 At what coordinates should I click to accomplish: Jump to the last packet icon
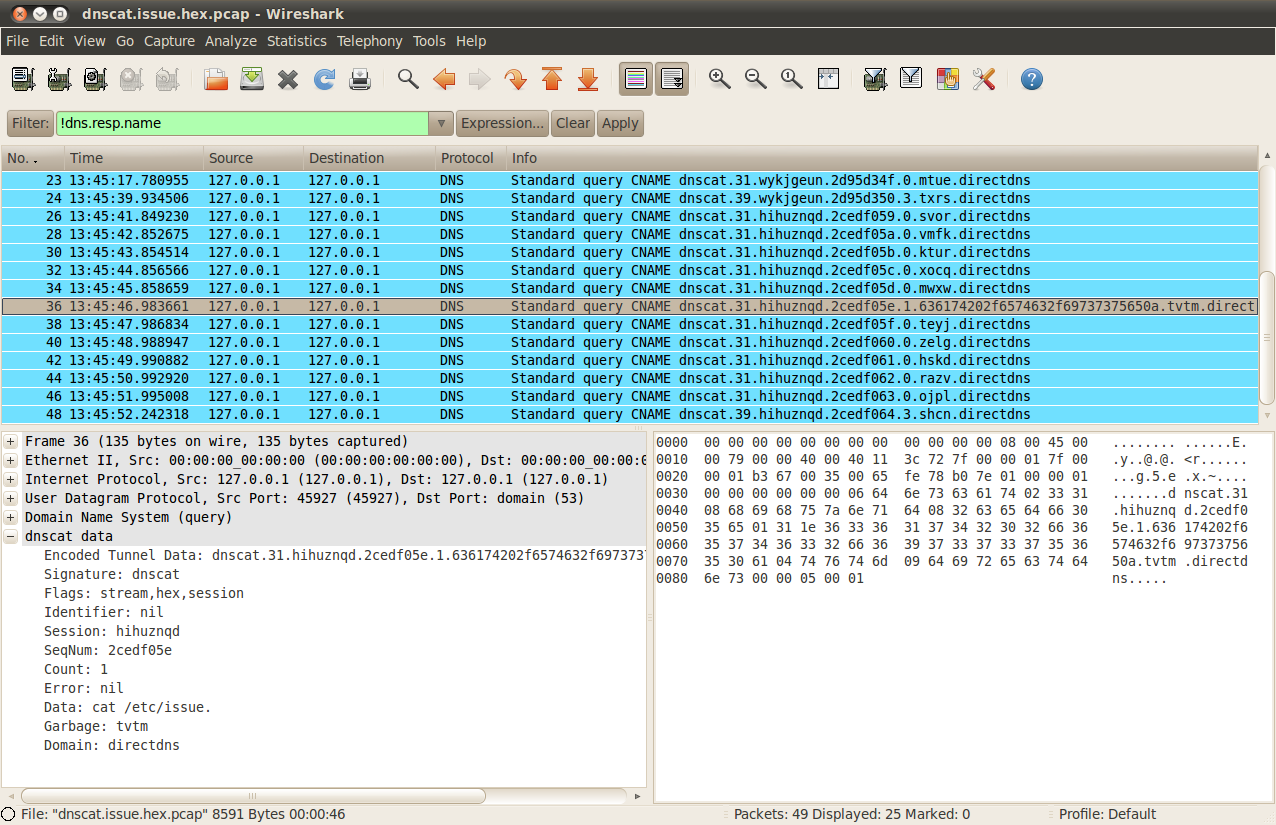click(x=588, y=79)
